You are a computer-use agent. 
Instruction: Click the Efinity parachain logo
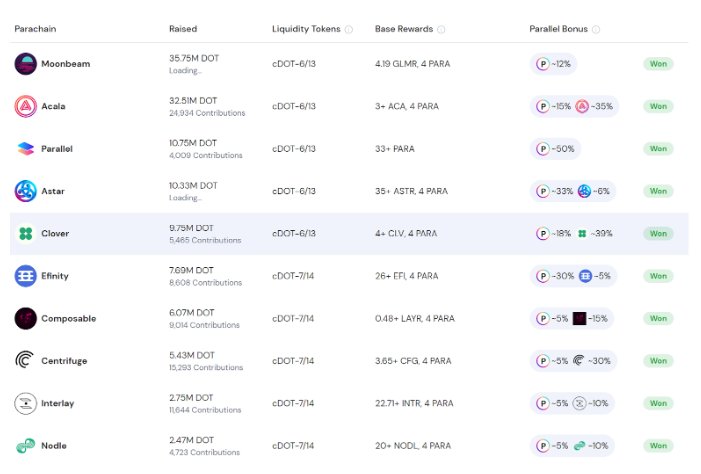pos(25,276)
